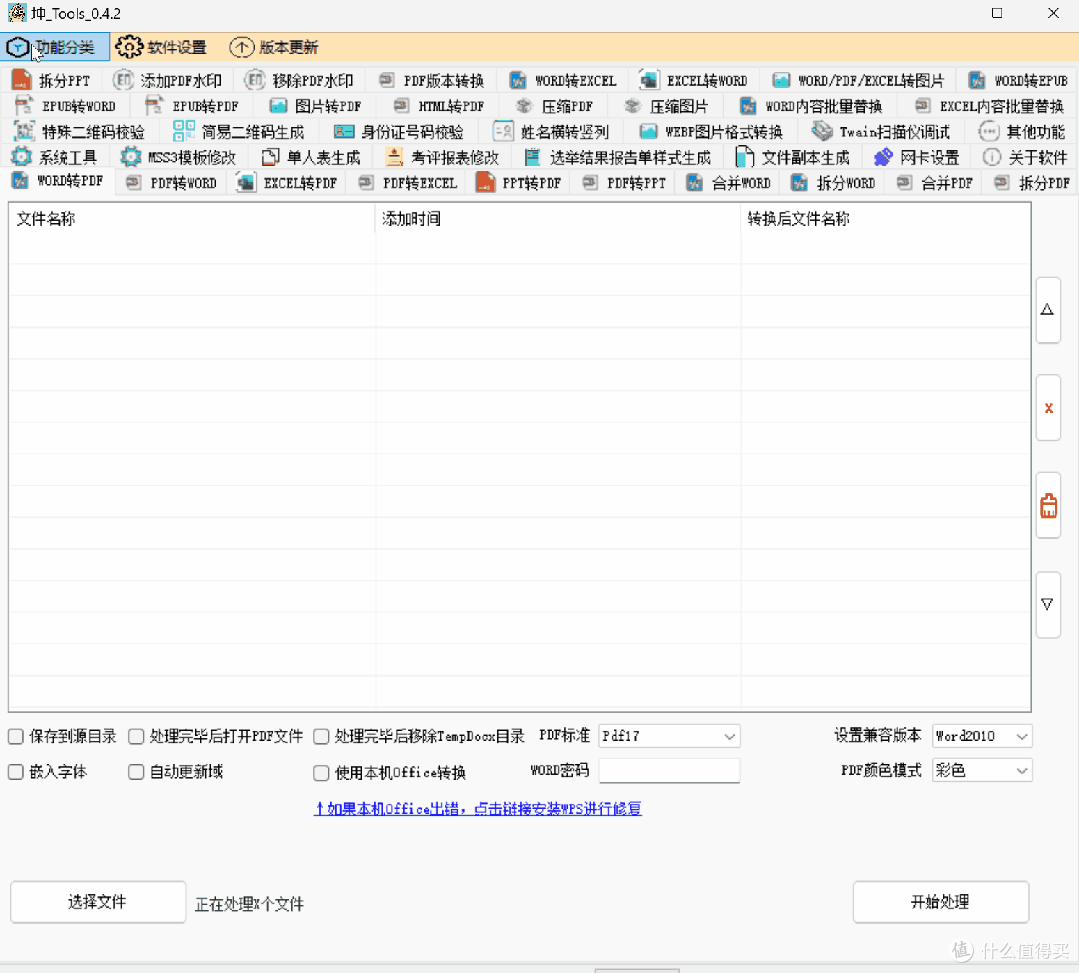Clear the file list with trash button
1079x973 pixels.
click(x=1047, y=505)
